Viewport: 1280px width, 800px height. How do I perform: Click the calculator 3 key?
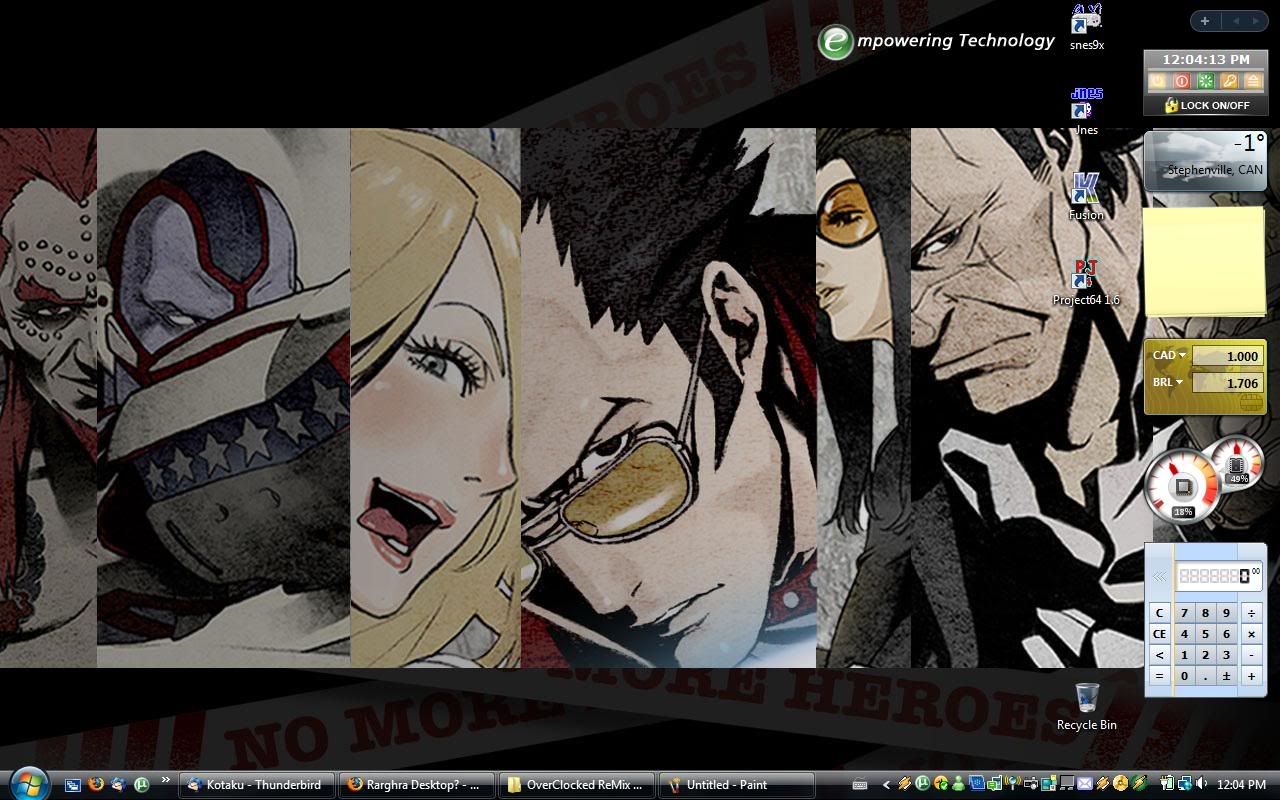coord(1227,655)
